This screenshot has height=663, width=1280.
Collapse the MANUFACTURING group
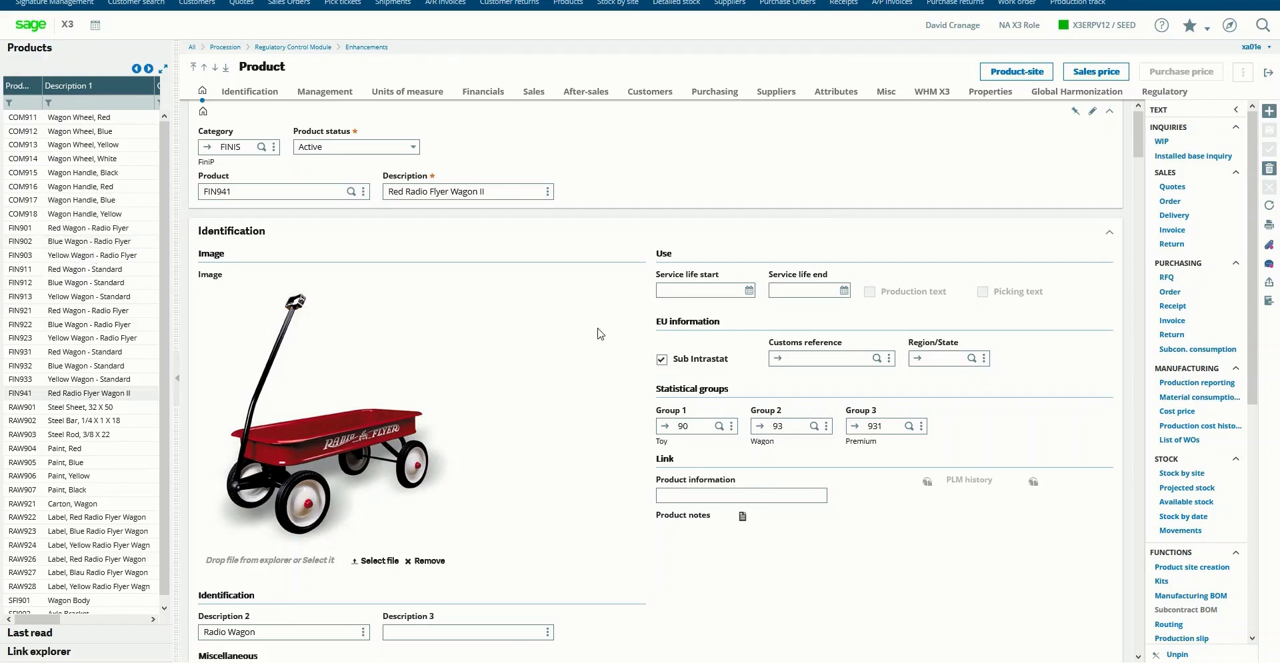pyautogui.click(x=1235, y=368)
